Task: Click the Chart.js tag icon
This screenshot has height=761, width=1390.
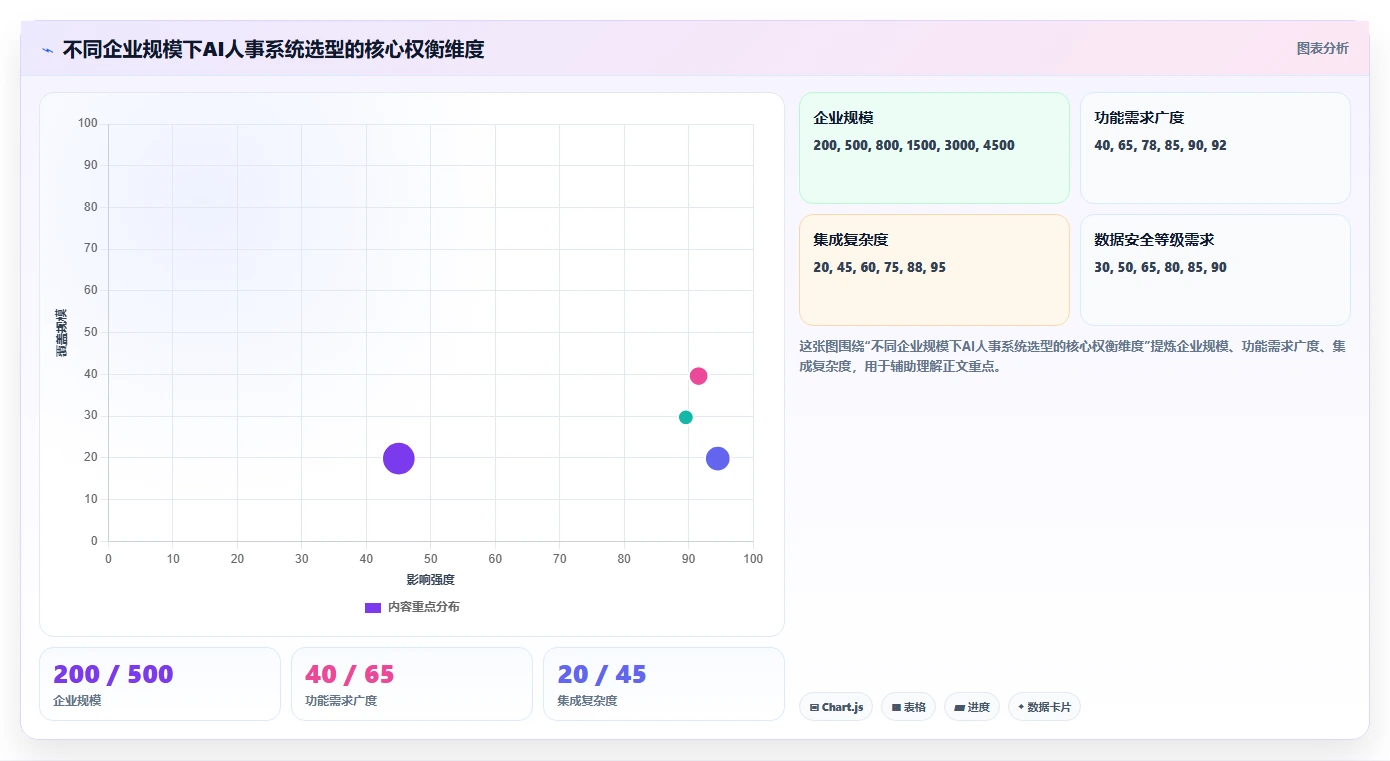Action: click(x=814, y=708)
